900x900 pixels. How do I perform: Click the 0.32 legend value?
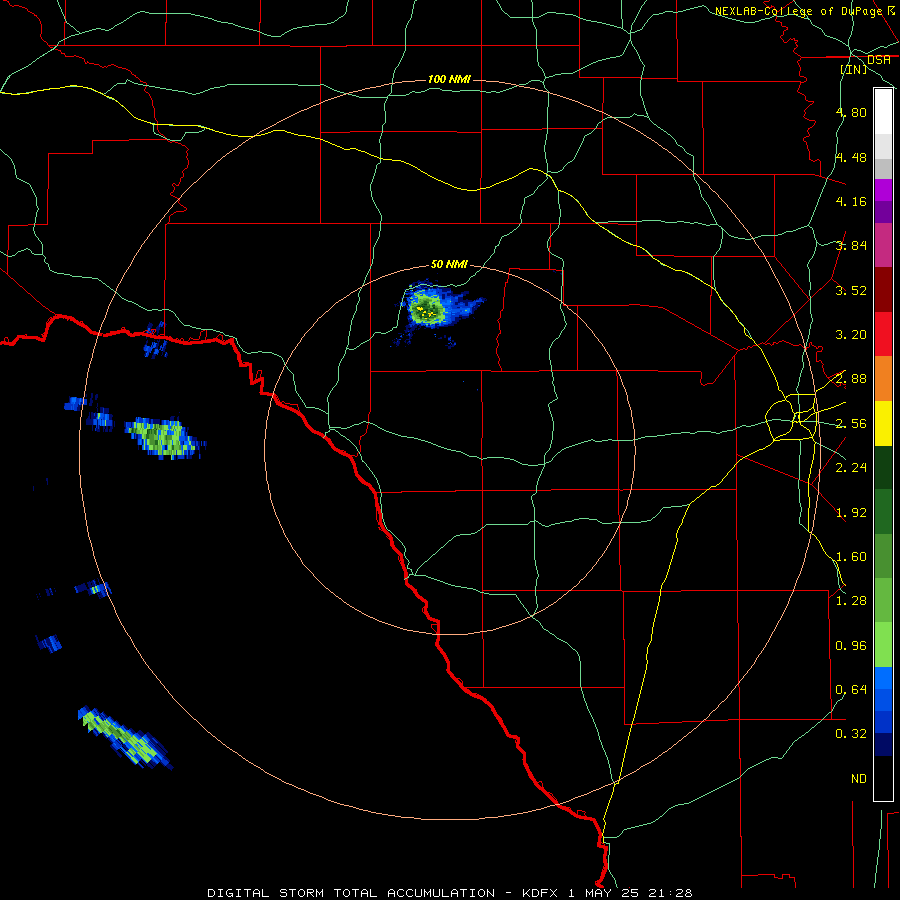pyautogui.click(x=851, y=734)
